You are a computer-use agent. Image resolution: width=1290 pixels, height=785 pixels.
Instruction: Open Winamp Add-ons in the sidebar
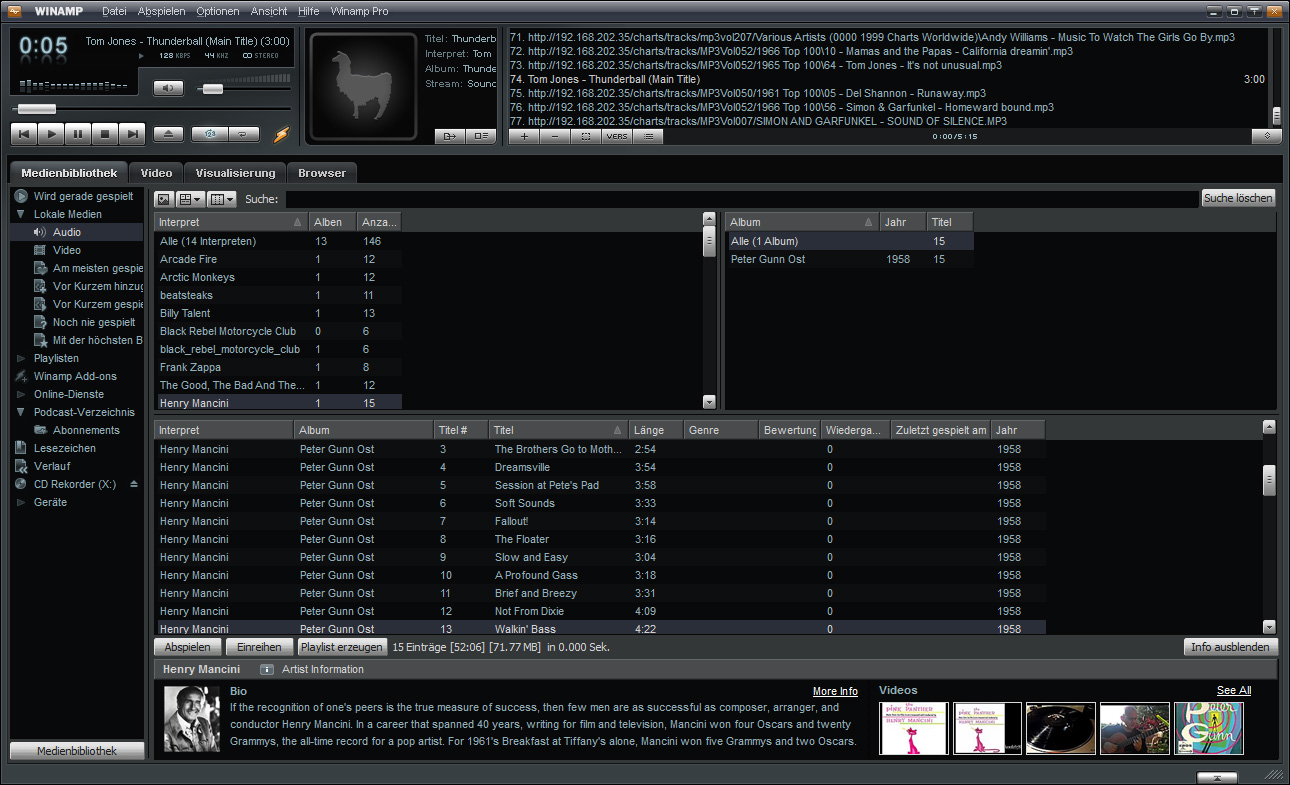click(75, 376)
